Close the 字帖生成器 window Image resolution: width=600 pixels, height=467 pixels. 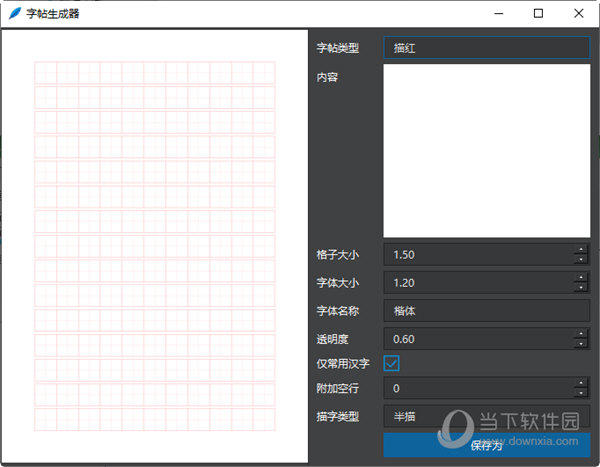pyautogui.click(x=579, y=13)
